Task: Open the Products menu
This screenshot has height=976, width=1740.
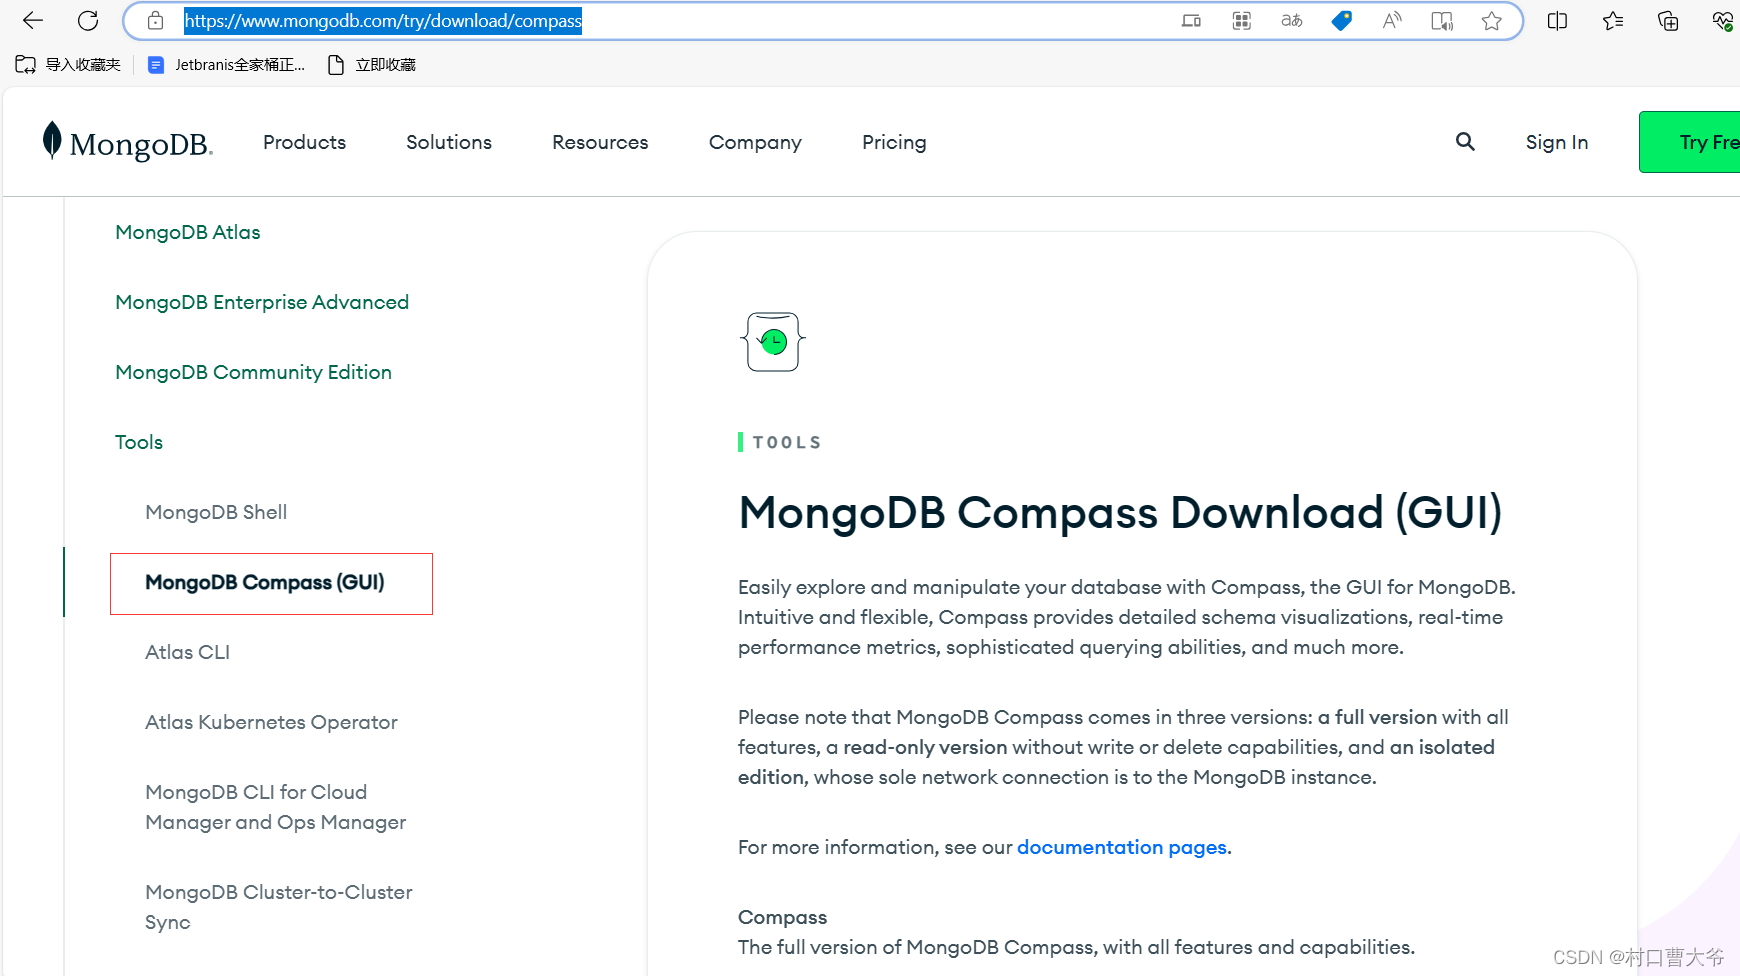Action: tap(304, 141)
